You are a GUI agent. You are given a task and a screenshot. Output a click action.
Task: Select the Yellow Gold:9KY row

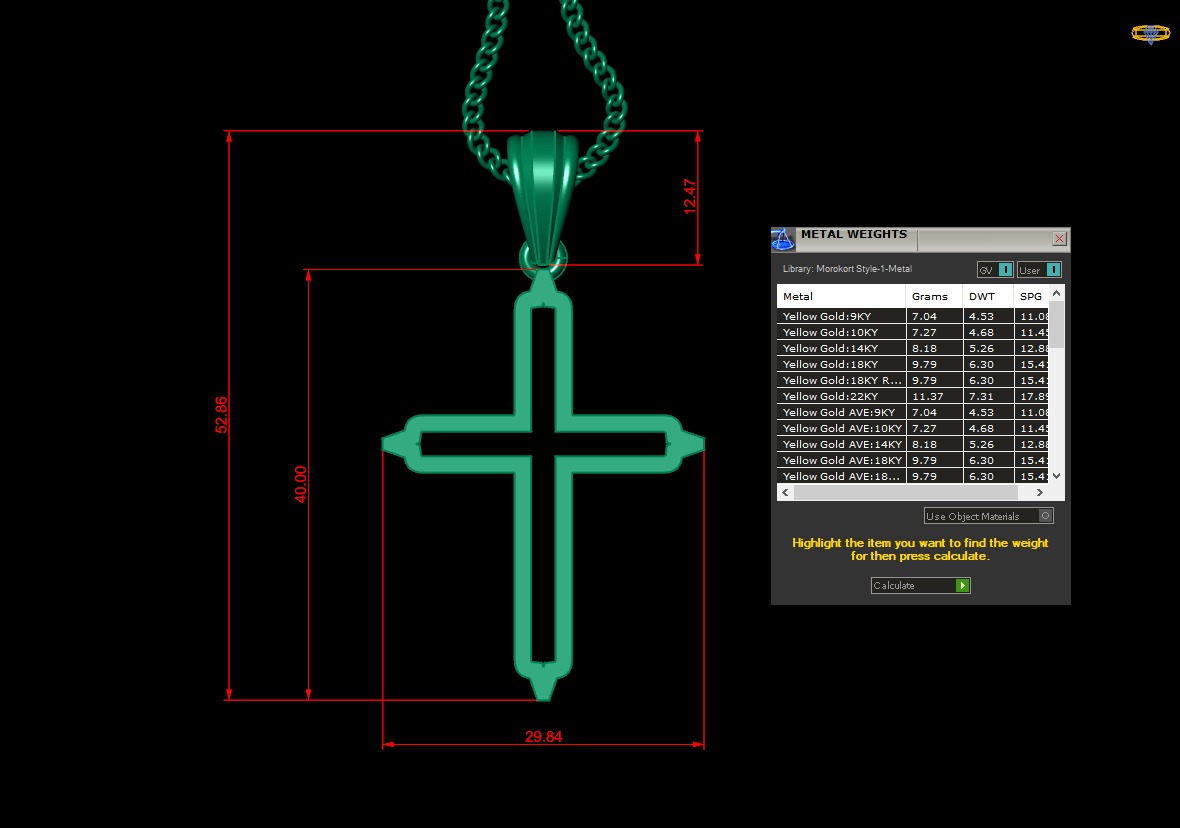[x=912, y=316]
